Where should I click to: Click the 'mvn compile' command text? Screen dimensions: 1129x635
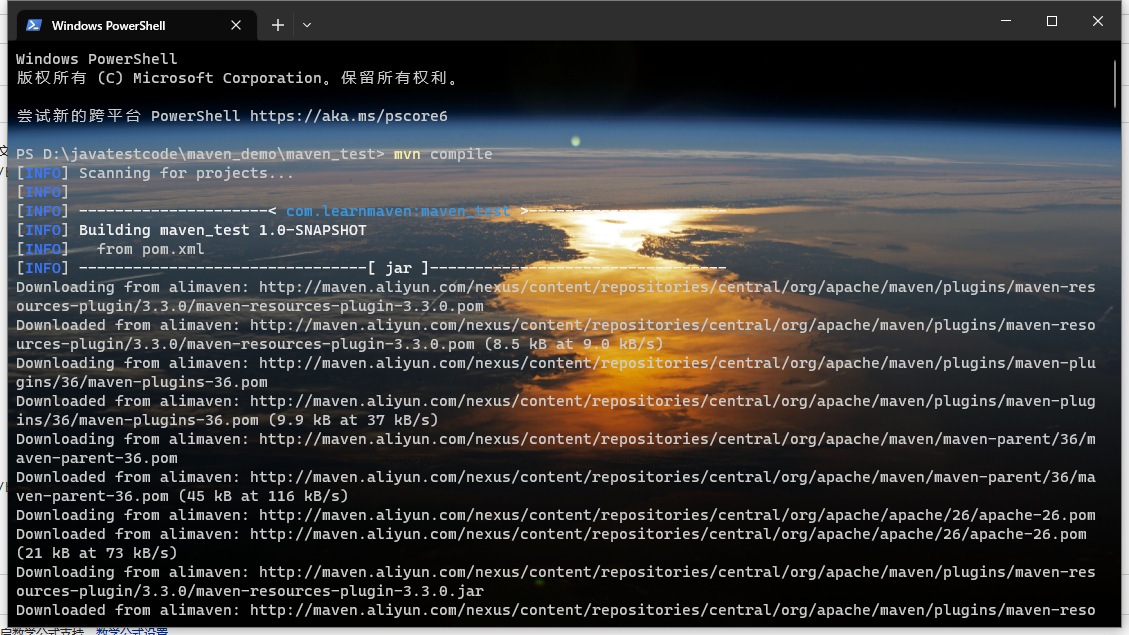coord(443,154)
